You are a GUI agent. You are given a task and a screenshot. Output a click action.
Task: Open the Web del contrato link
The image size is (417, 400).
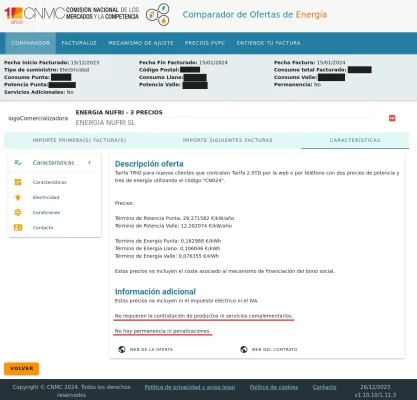tap(274, 349)
